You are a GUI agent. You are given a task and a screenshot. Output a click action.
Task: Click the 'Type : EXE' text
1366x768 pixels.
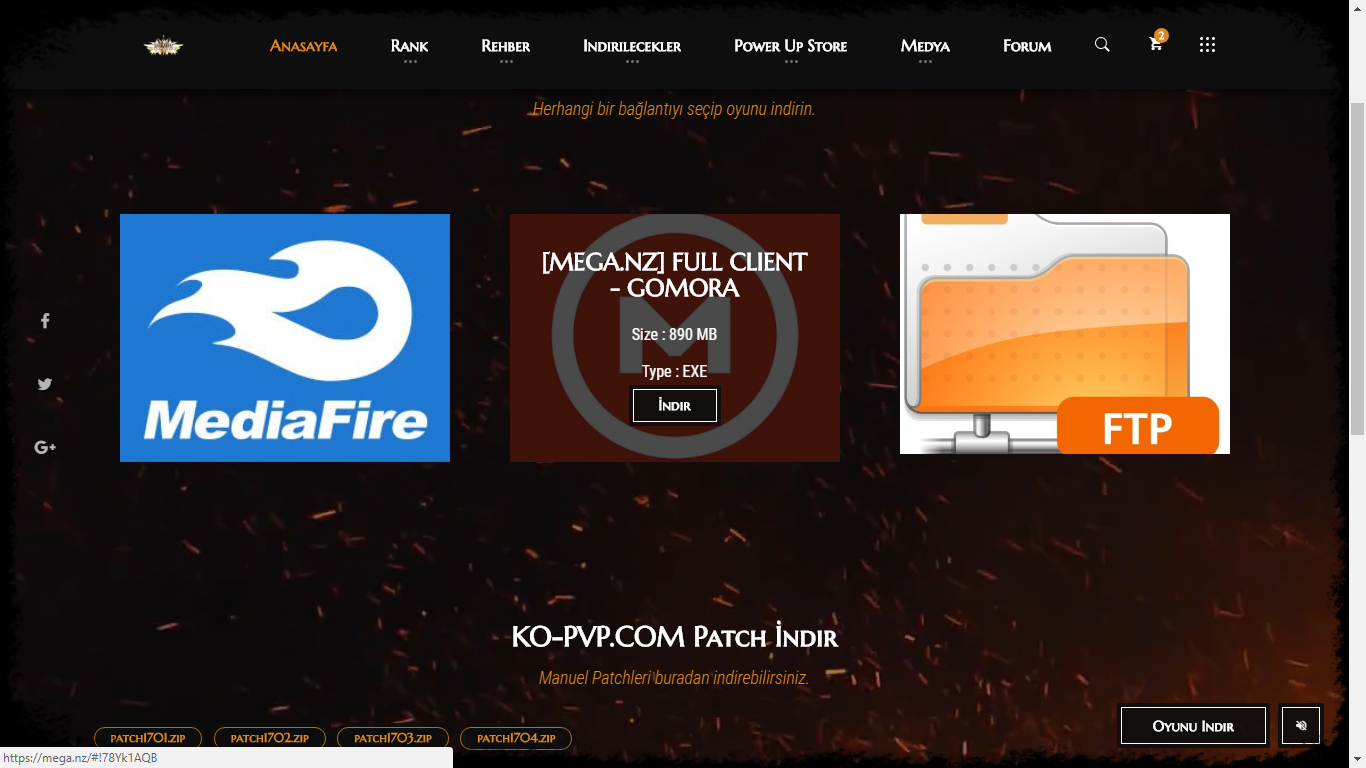[x=675, y=371]
